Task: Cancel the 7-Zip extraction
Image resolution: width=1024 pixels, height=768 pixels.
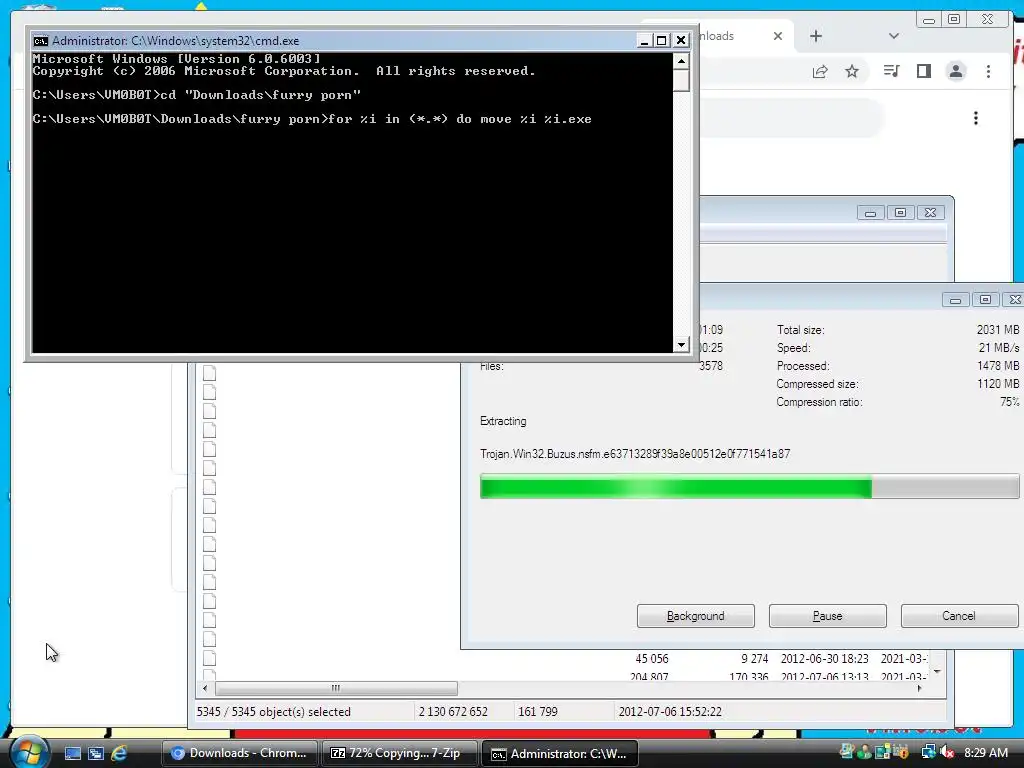Action: click(959, 616)
